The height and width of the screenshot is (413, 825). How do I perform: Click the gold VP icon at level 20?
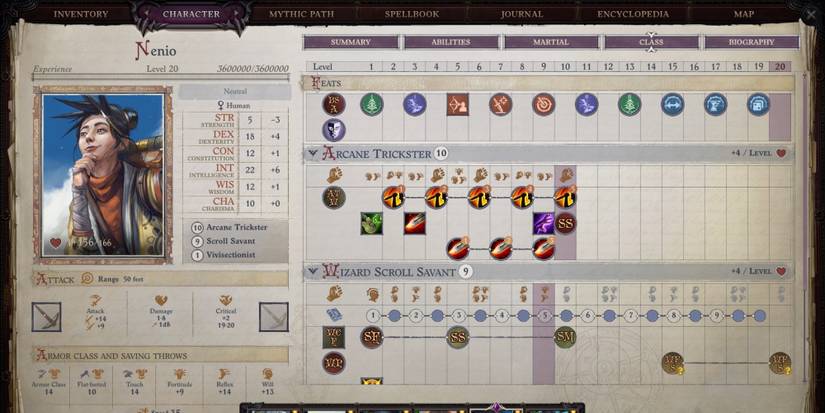point(780,363)
